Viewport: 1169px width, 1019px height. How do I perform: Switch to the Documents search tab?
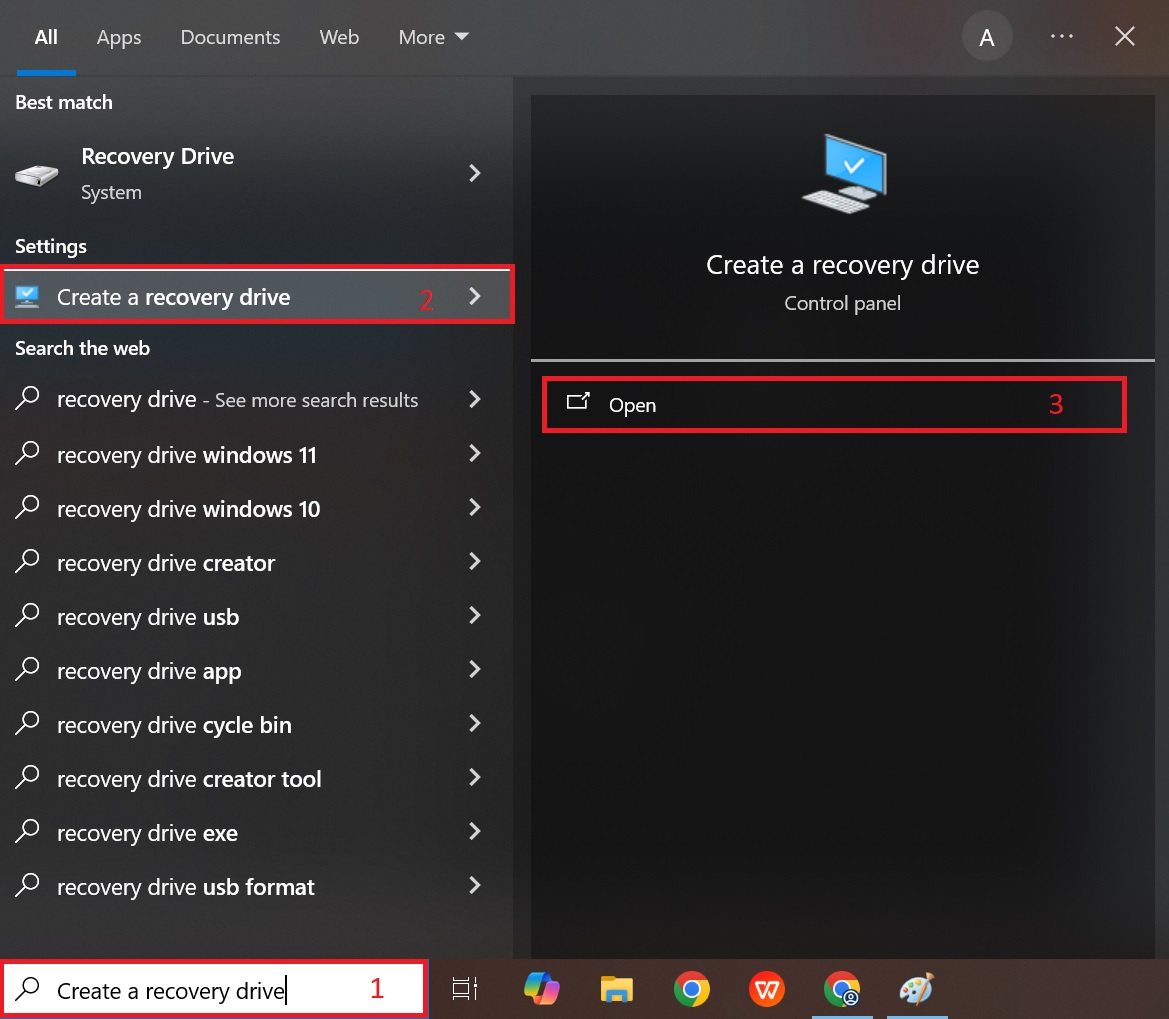(x=230, y=37)
